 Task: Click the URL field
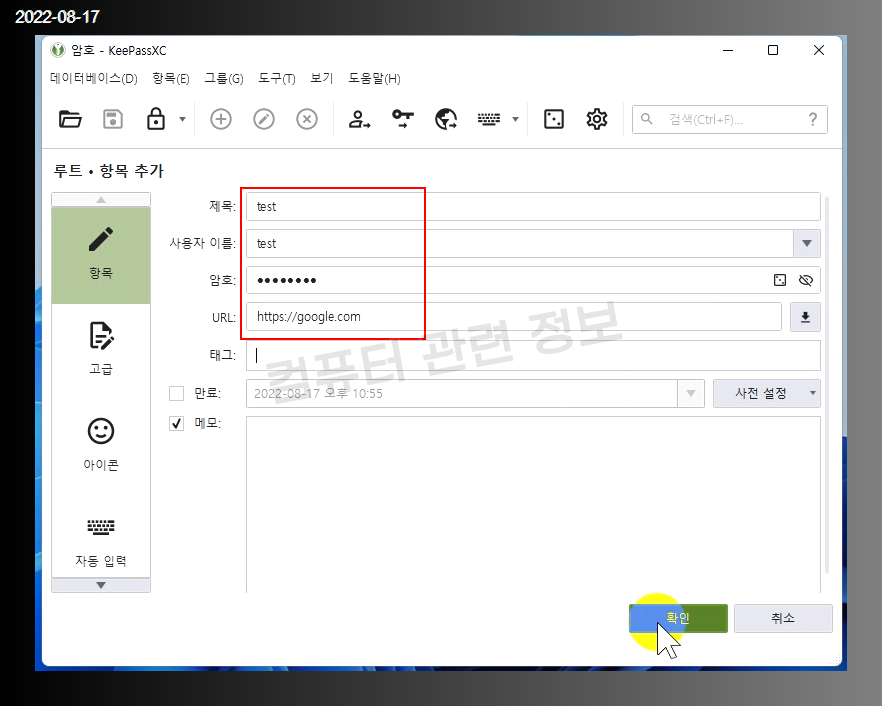pyautogui.click(x=514, y=317)
